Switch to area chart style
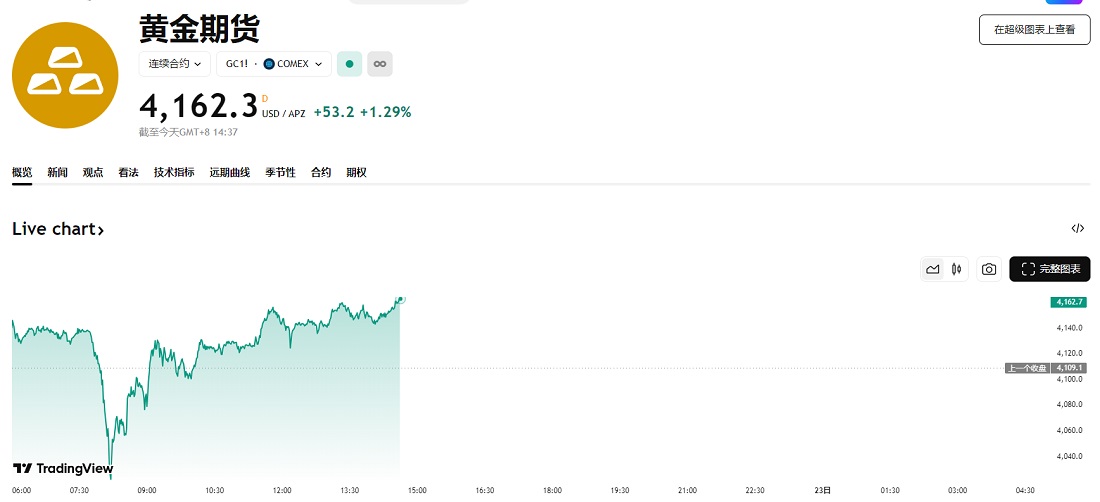Image resolution: width=1100 pixels, height=502 pixels. point(933,269)
